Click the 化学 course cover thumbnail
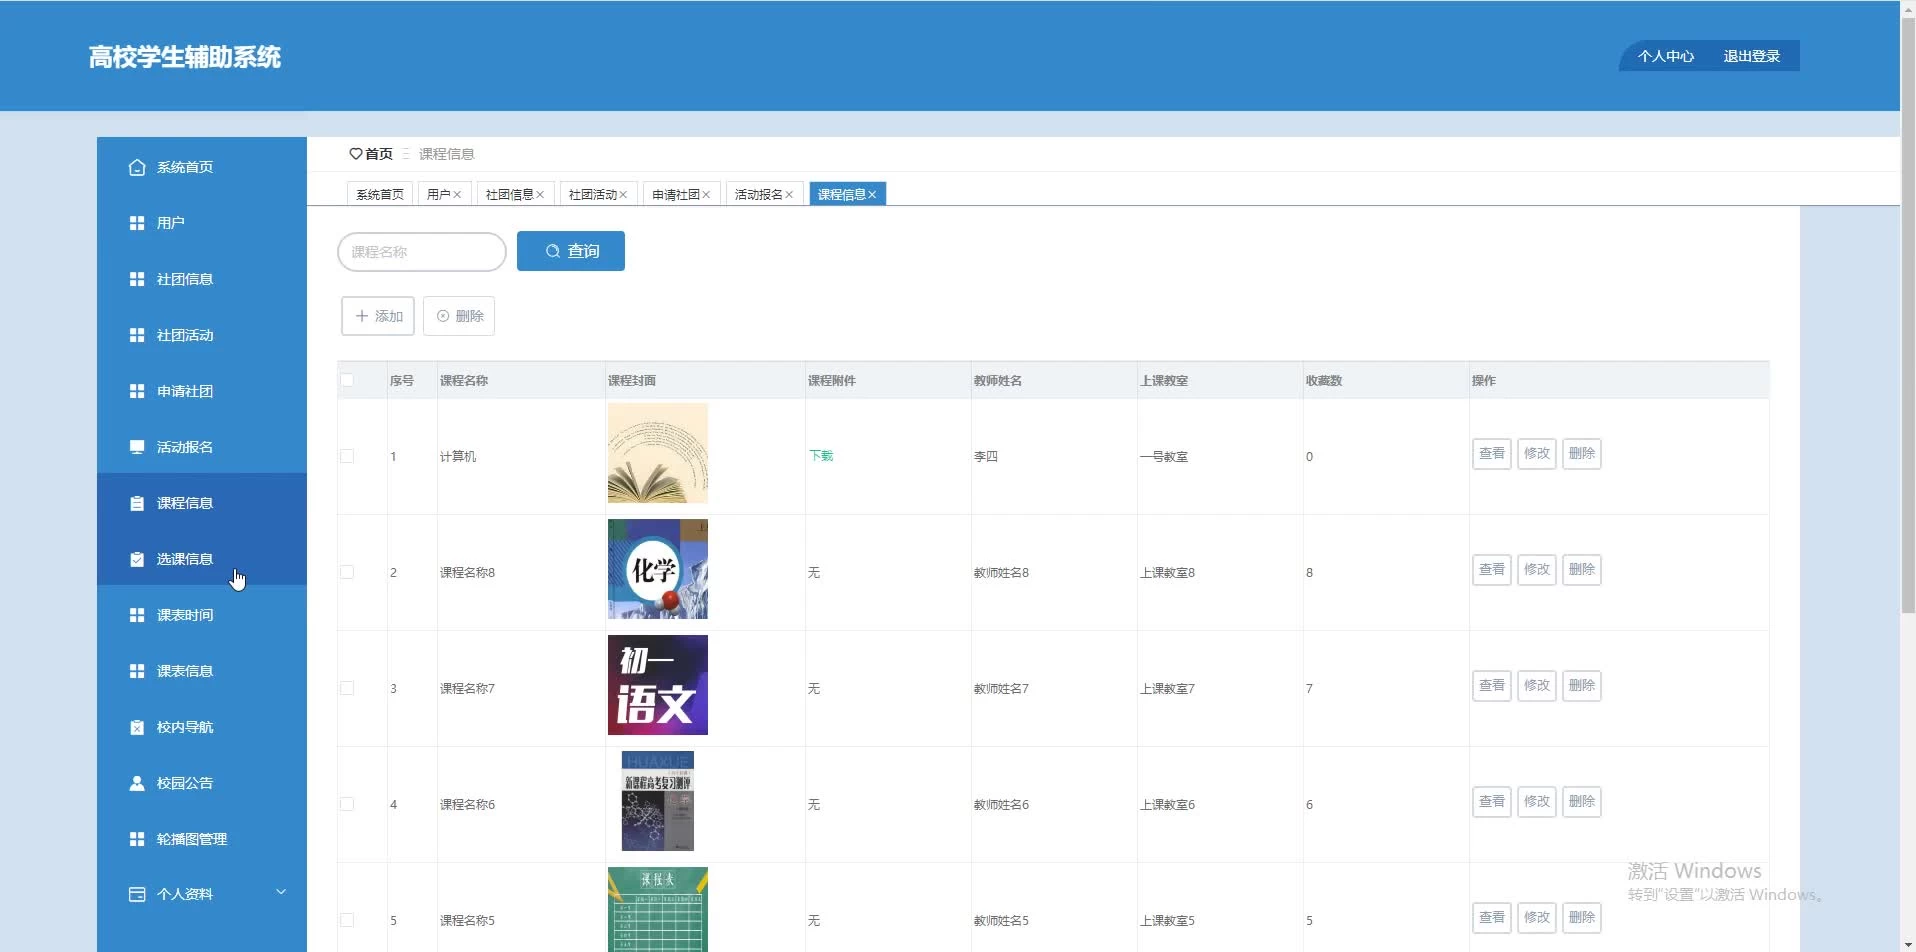The width and height of the screenshot is (1916, 952). pos(657,569)
